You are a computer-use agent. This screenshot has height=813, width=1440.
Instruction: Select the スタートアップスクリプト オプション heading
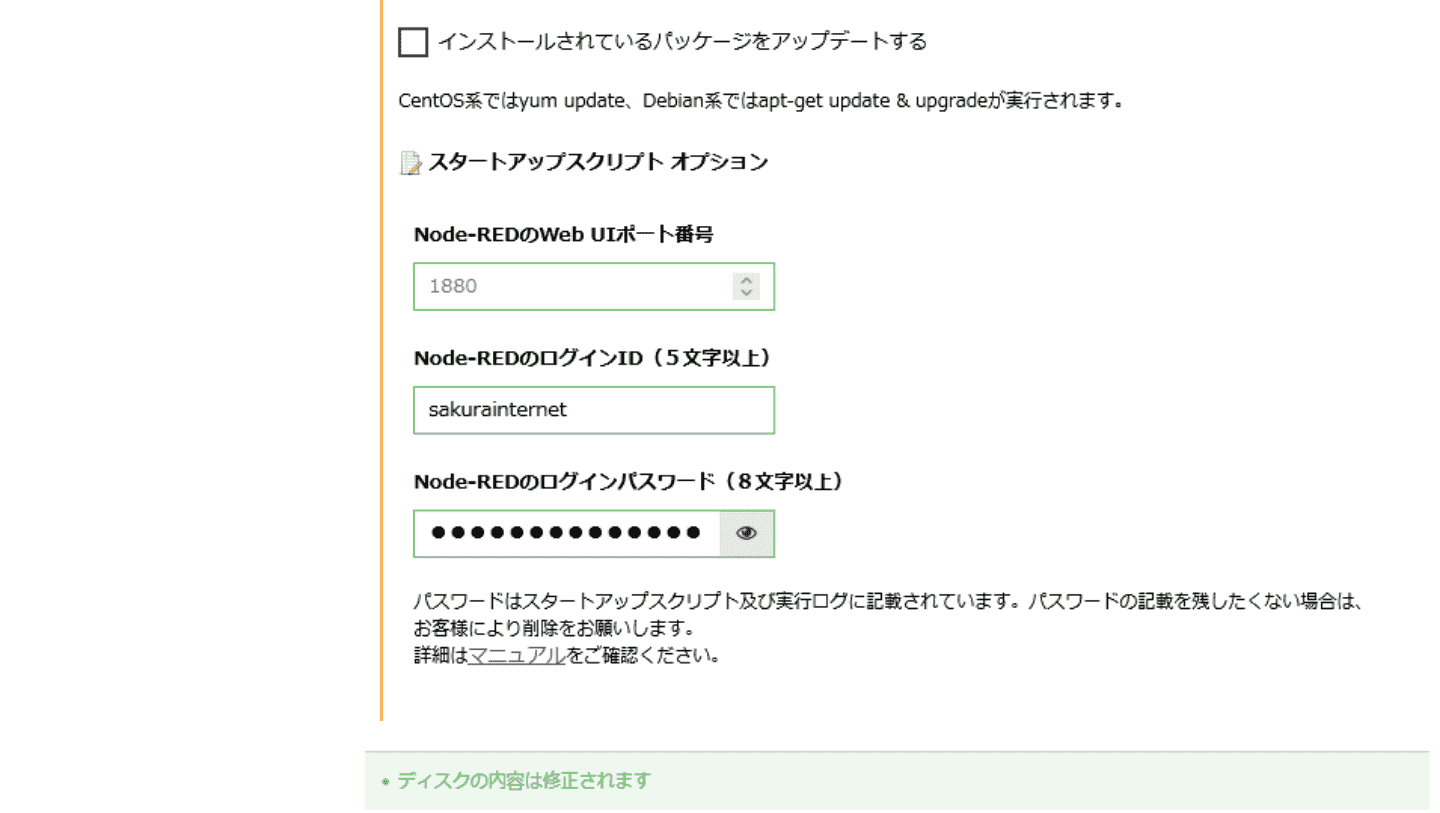point(598,162)
